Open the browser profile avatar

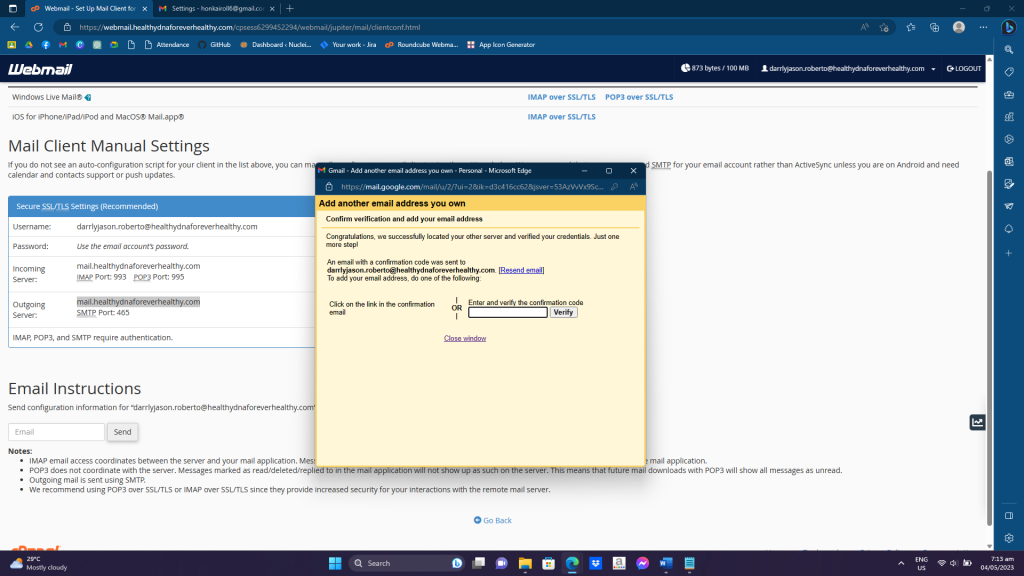[x=959, y=27]
